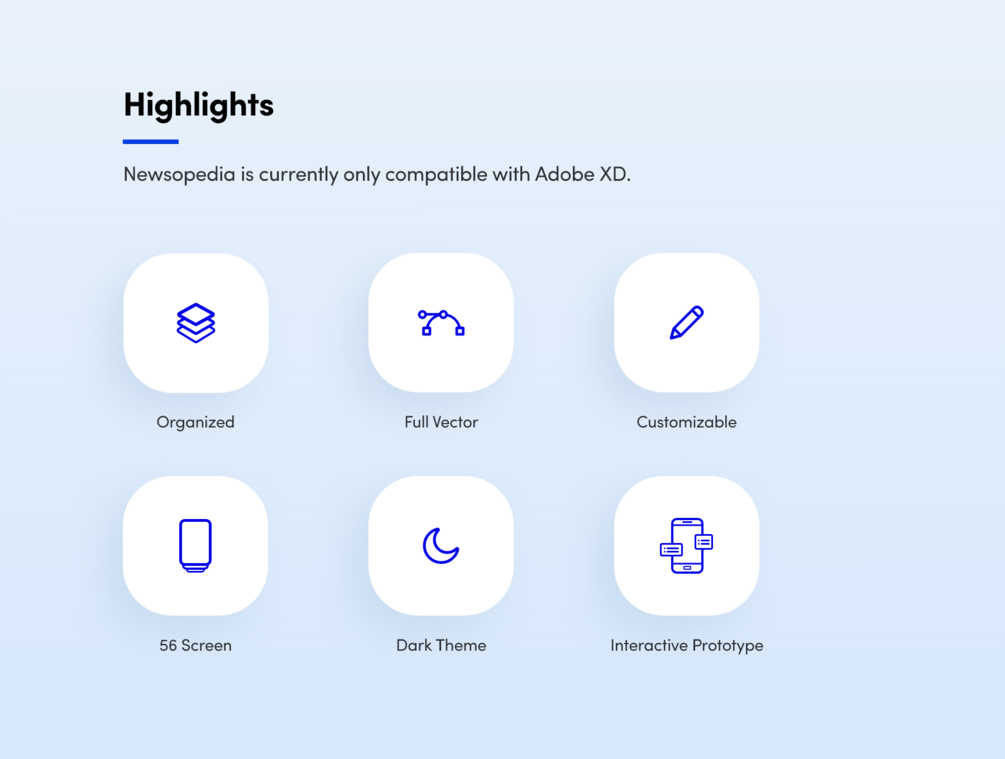Viewport: 1005px width, 759px height.
Task: Click the Full Vector text label
Action: tap(441, 422)
